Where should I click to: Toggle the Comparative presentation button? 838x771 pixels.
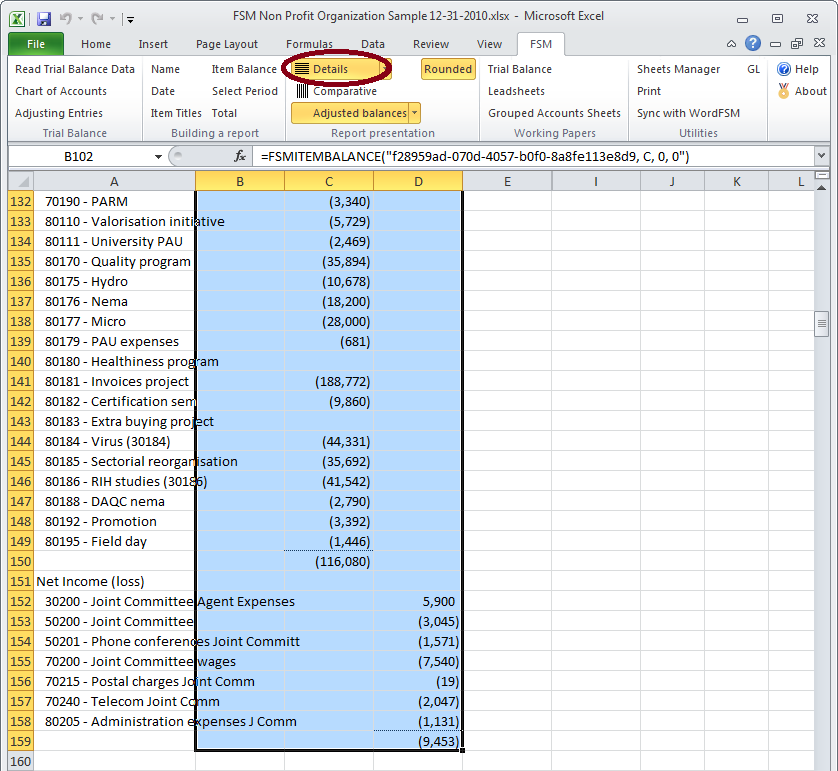click(x=337, y=91)
